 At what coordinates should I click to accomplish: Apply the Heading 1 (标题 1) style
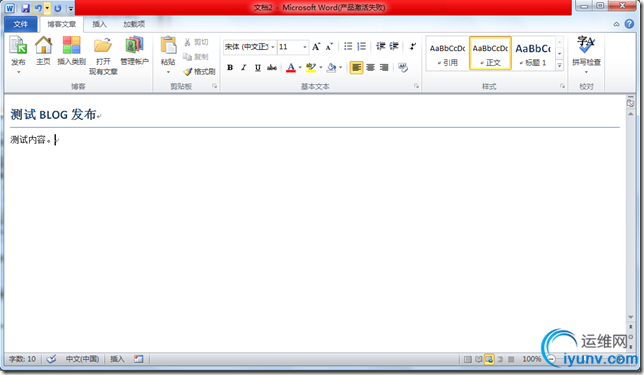533,54
